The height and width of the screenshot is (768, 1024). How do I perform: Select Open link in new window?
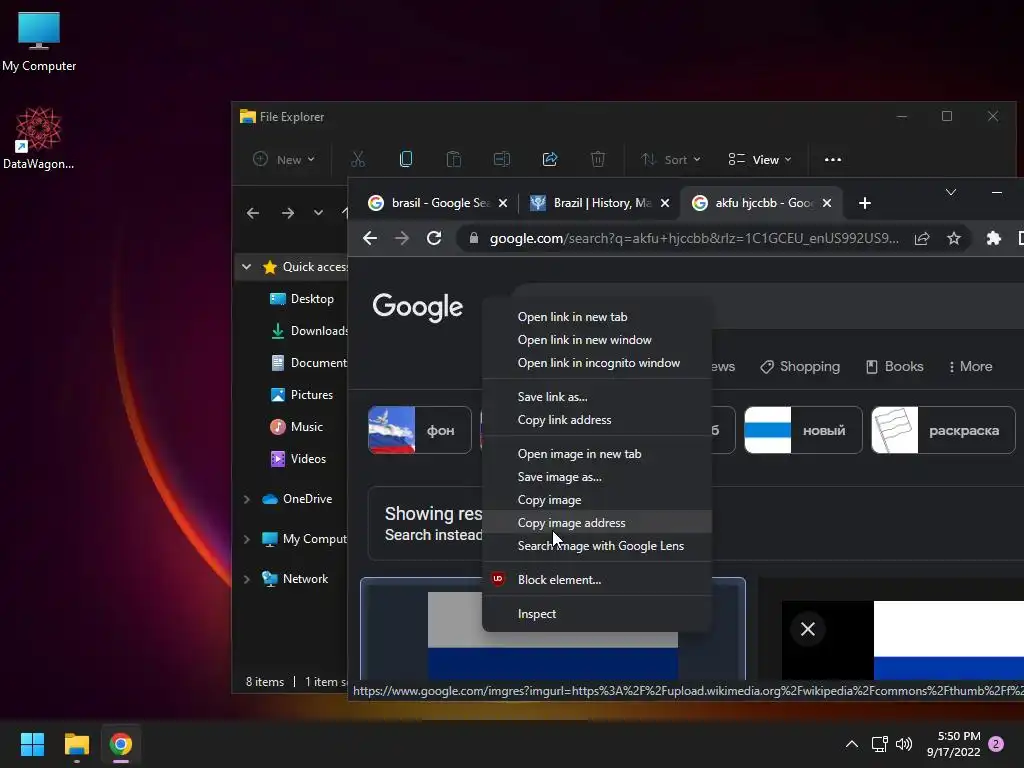[x=597, y=340]
